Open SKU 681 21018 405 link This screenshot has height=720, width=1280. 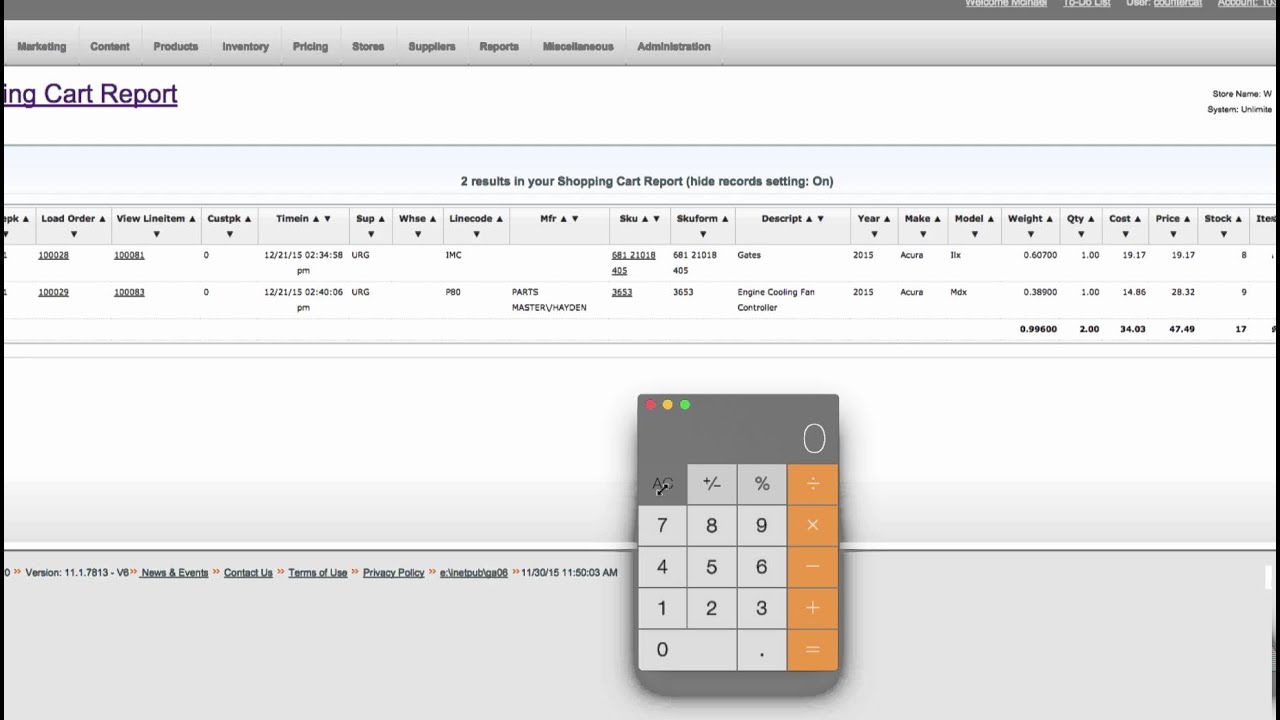coord(634,263)
